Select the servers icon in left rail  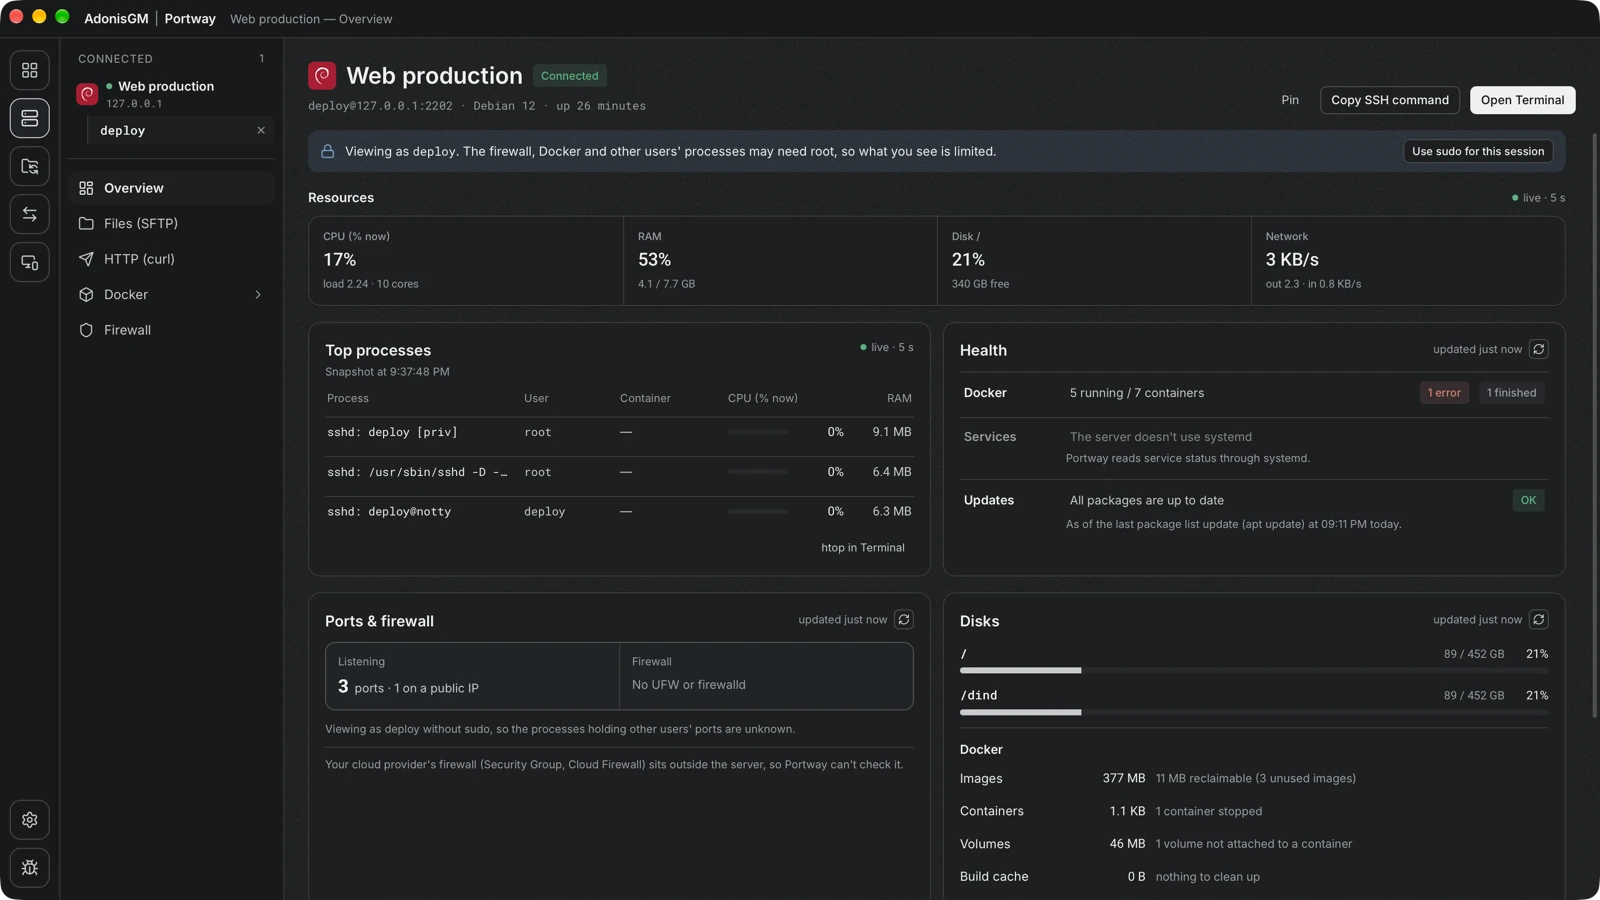pos(30,118)
